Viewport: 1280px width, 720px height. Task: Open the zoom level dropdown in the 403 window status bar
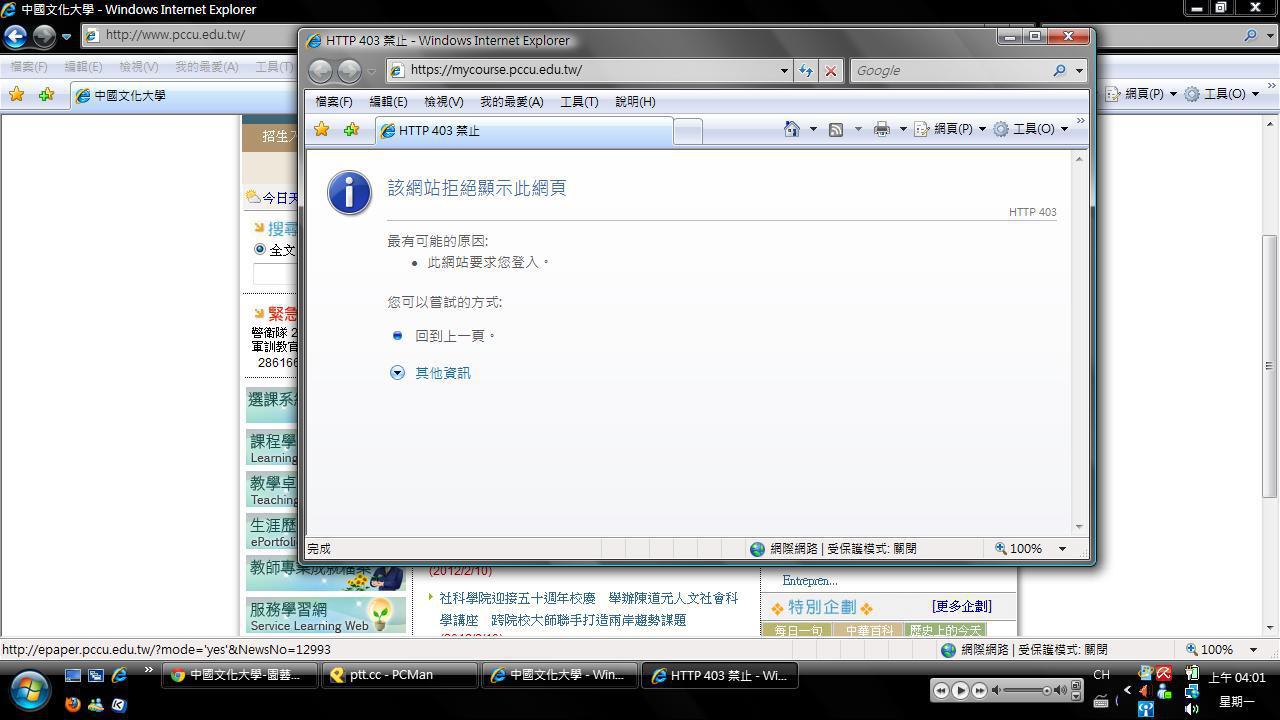pos(1062,548)
